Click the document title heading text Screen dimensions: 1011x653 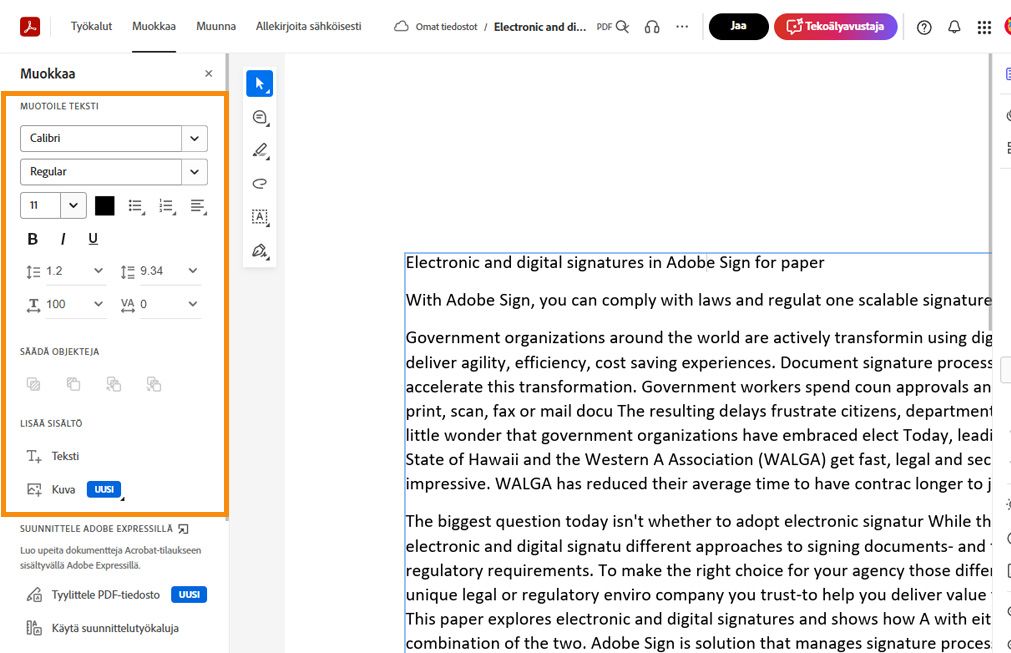point(614,262)
